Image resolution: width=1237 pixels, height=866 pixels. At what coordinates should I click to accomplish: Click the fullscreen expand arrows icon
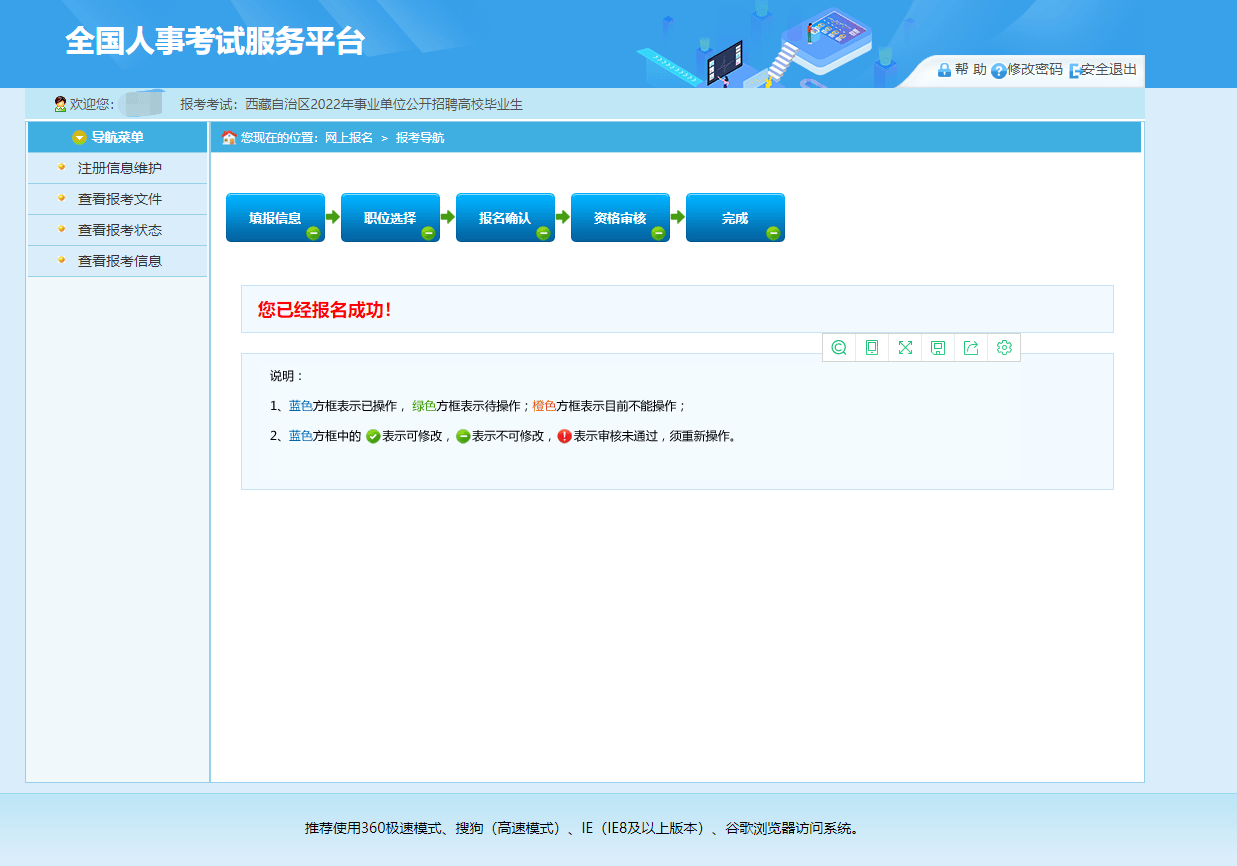[x=905, y=348]
